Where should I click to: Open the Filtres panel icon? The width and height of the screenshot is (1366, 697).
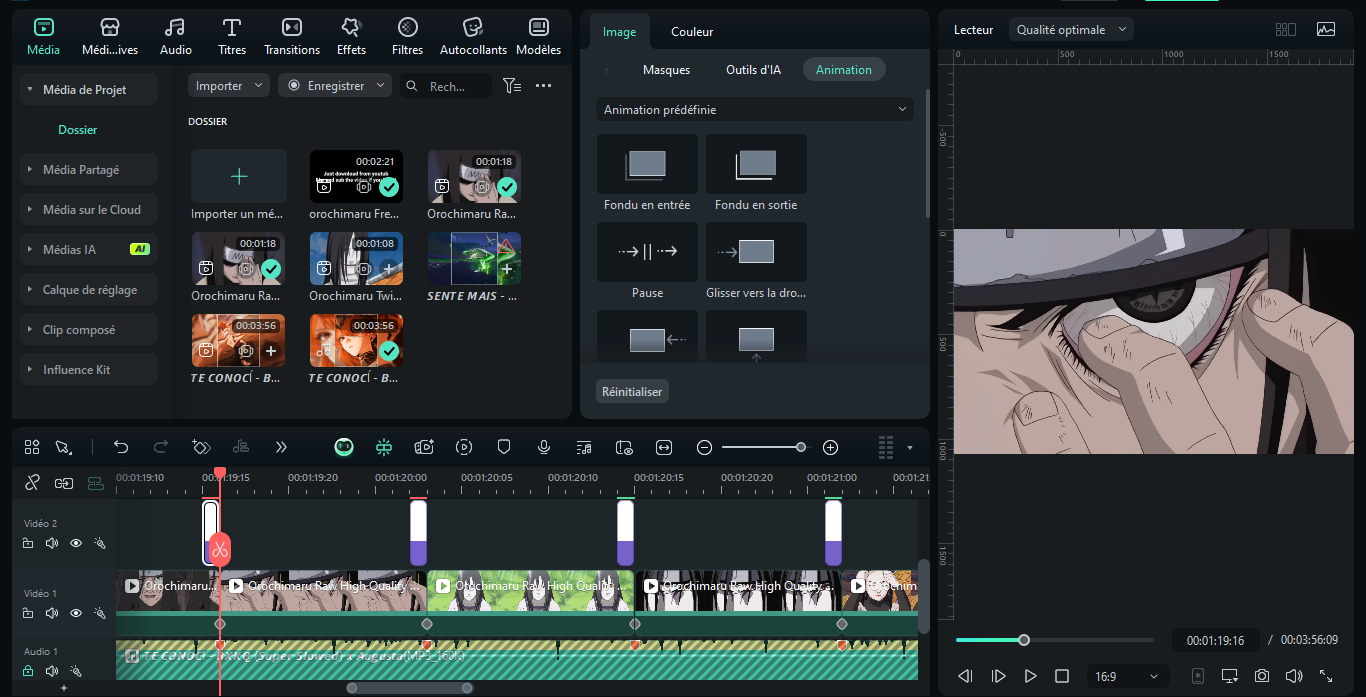tap(407, 36)
